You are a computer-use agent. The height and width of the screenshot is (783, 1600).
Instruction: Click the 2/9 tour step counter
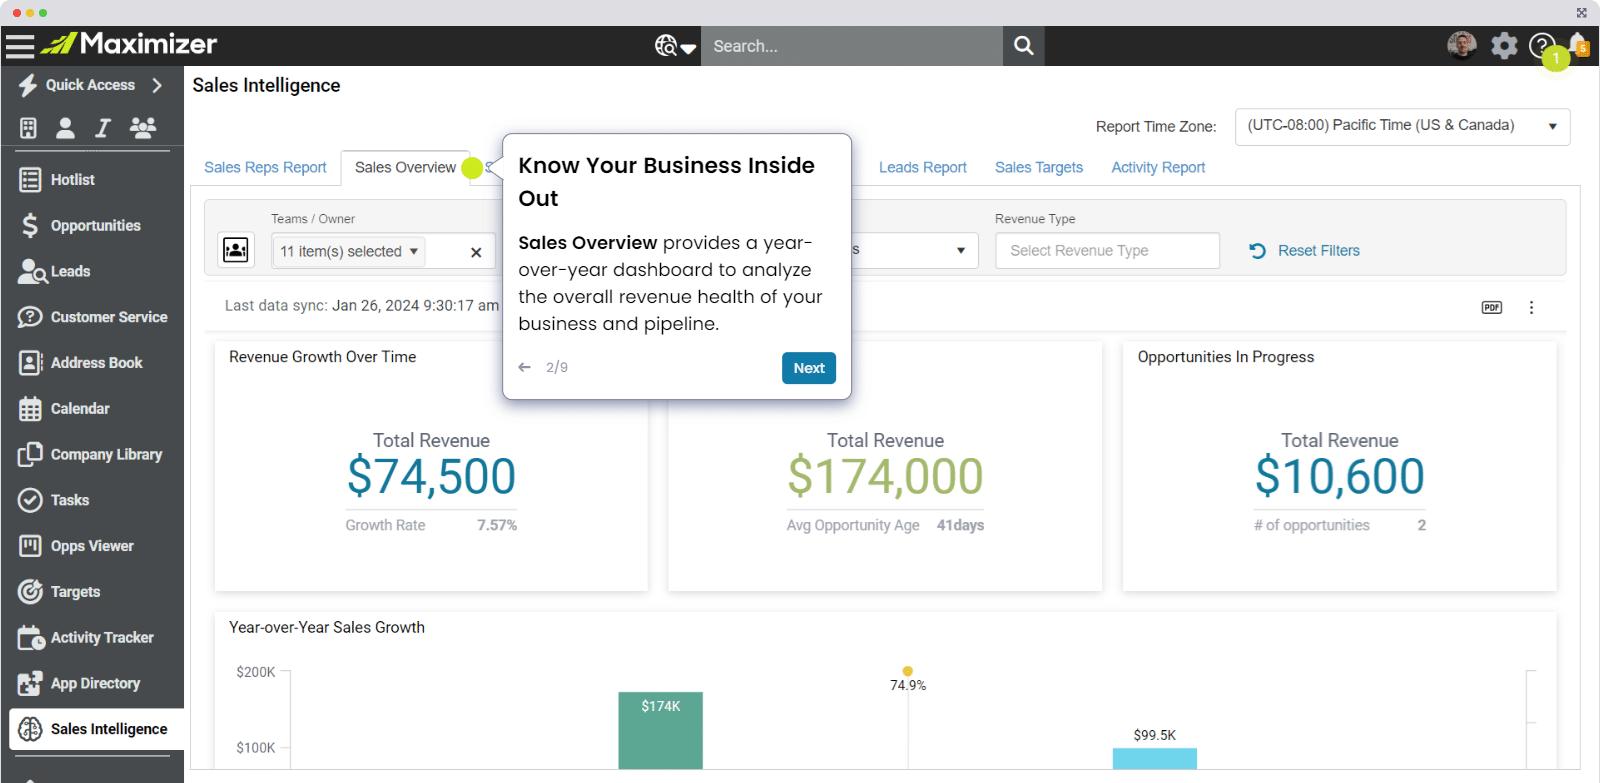[x=557, y=368]
